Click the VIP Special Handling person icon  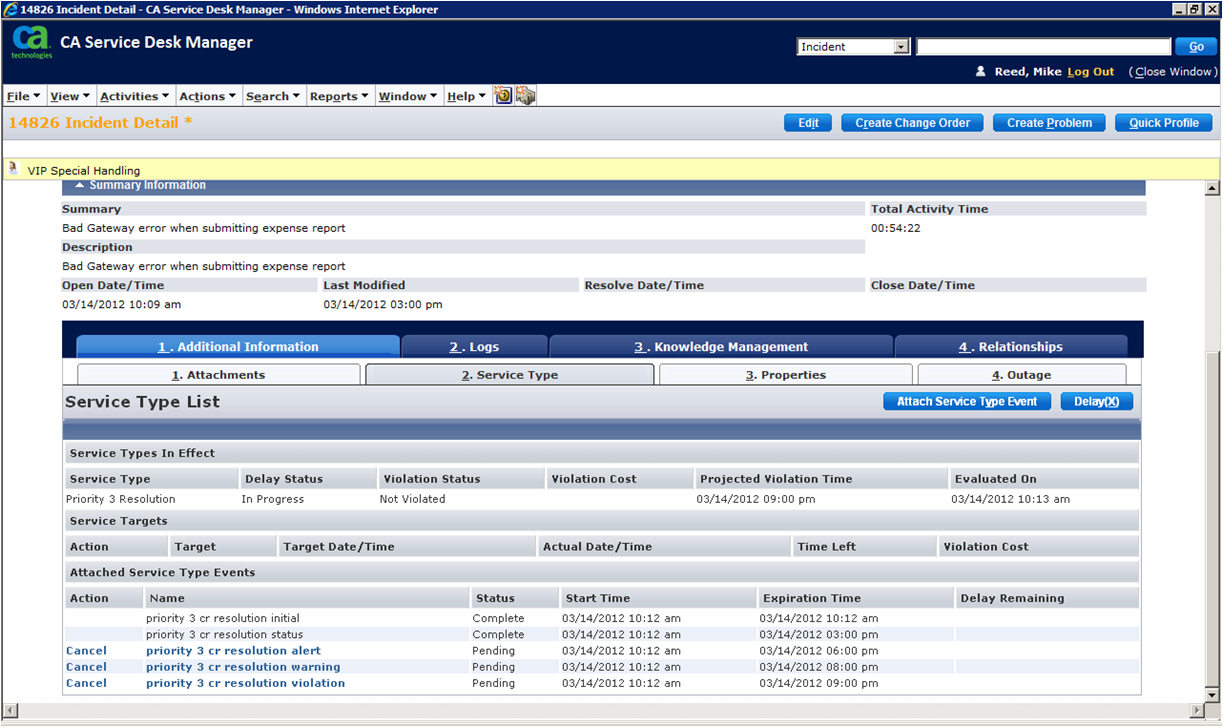13,169
